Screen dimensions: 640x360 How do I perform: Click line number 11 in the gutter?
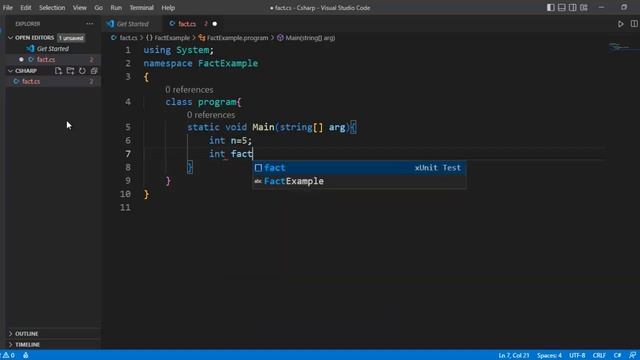(126, 207)
